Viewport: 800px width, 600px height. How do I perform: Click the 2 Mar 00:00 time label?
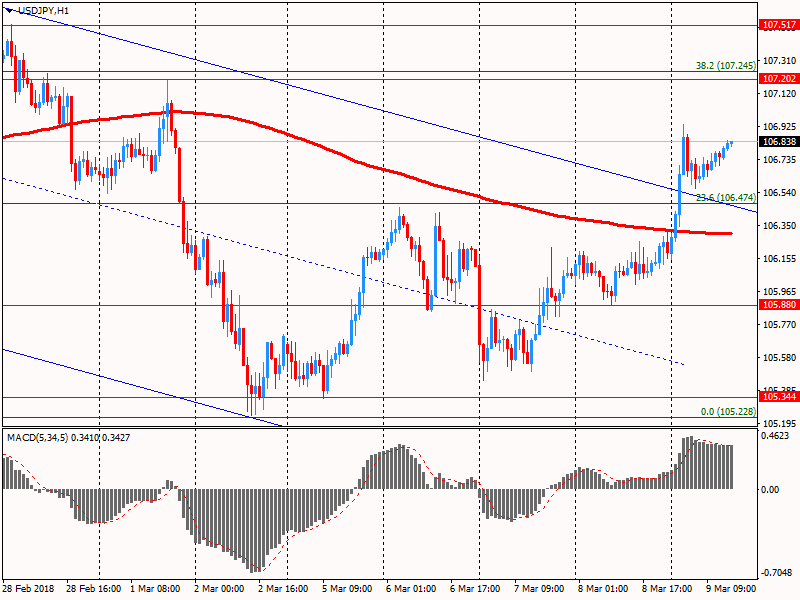[x=219, y=589]
